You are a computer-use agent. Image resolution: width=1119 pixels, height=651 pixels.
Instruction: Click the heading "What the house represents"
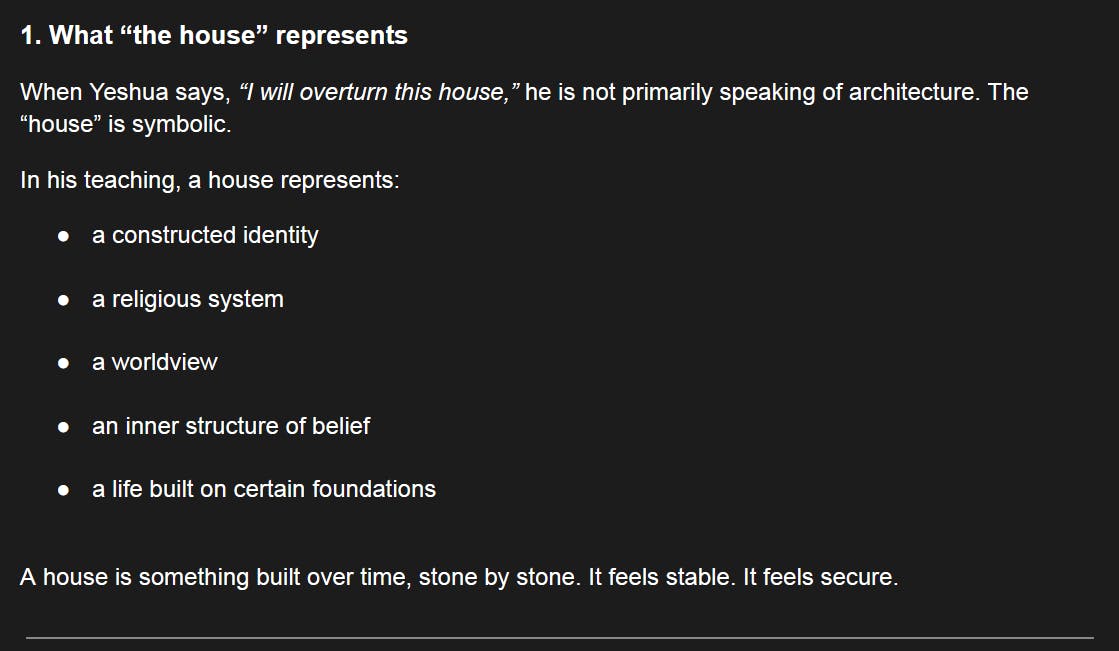pyautogui.click(x=214, y=36)
